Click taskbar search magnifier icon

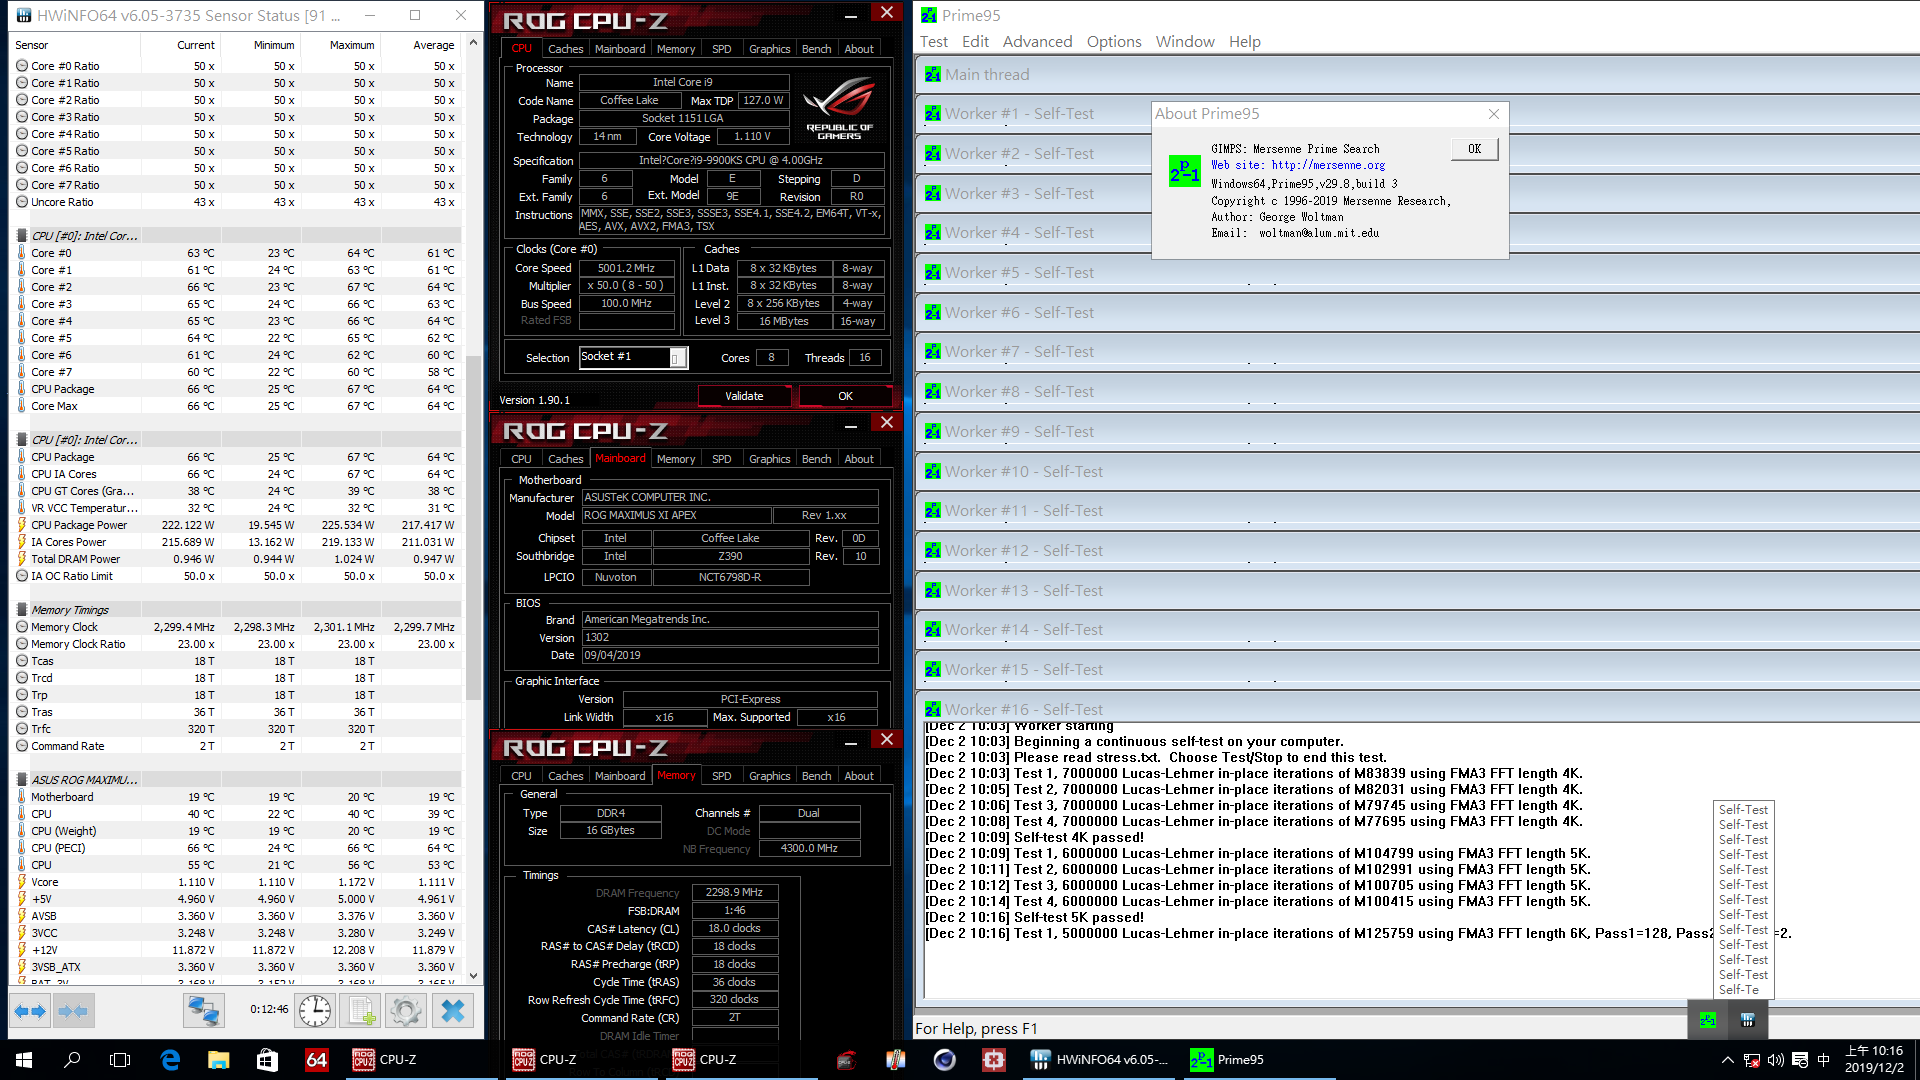[x=72, y=1060]
